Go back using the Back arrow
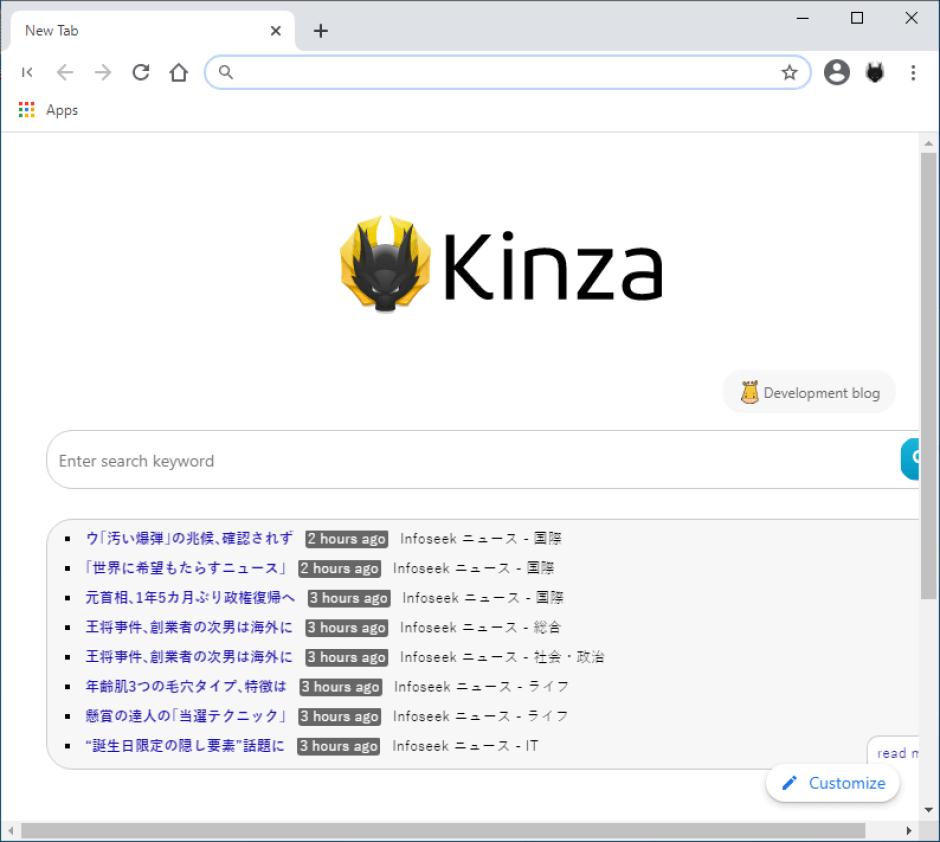Viewport: 940px width, 842px height. pyautogui.click(x=65, y=73)
